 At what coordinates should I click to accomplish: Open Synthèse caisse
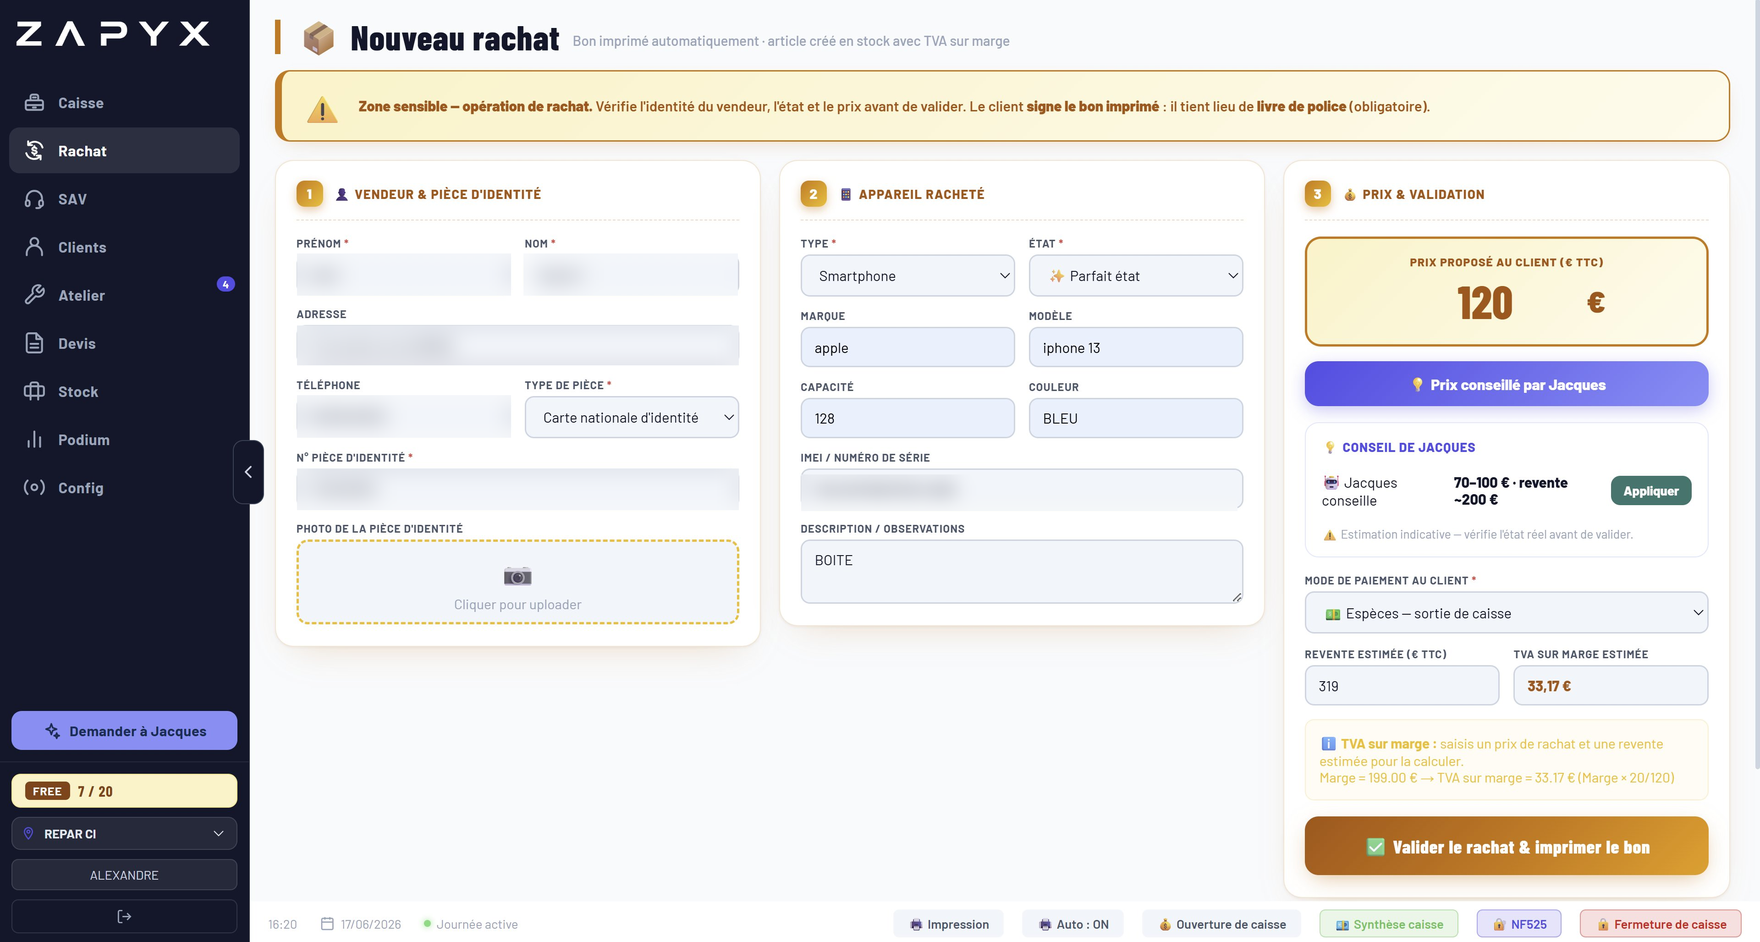1389,924
